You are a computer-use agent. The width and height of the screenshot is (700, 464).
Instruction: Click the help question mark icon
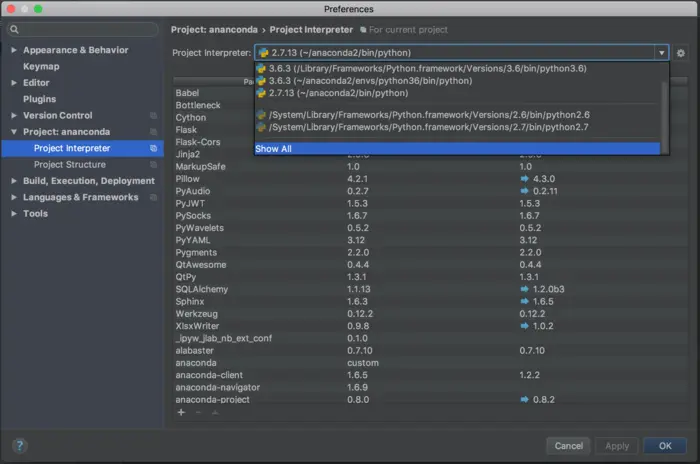[20, 445]
